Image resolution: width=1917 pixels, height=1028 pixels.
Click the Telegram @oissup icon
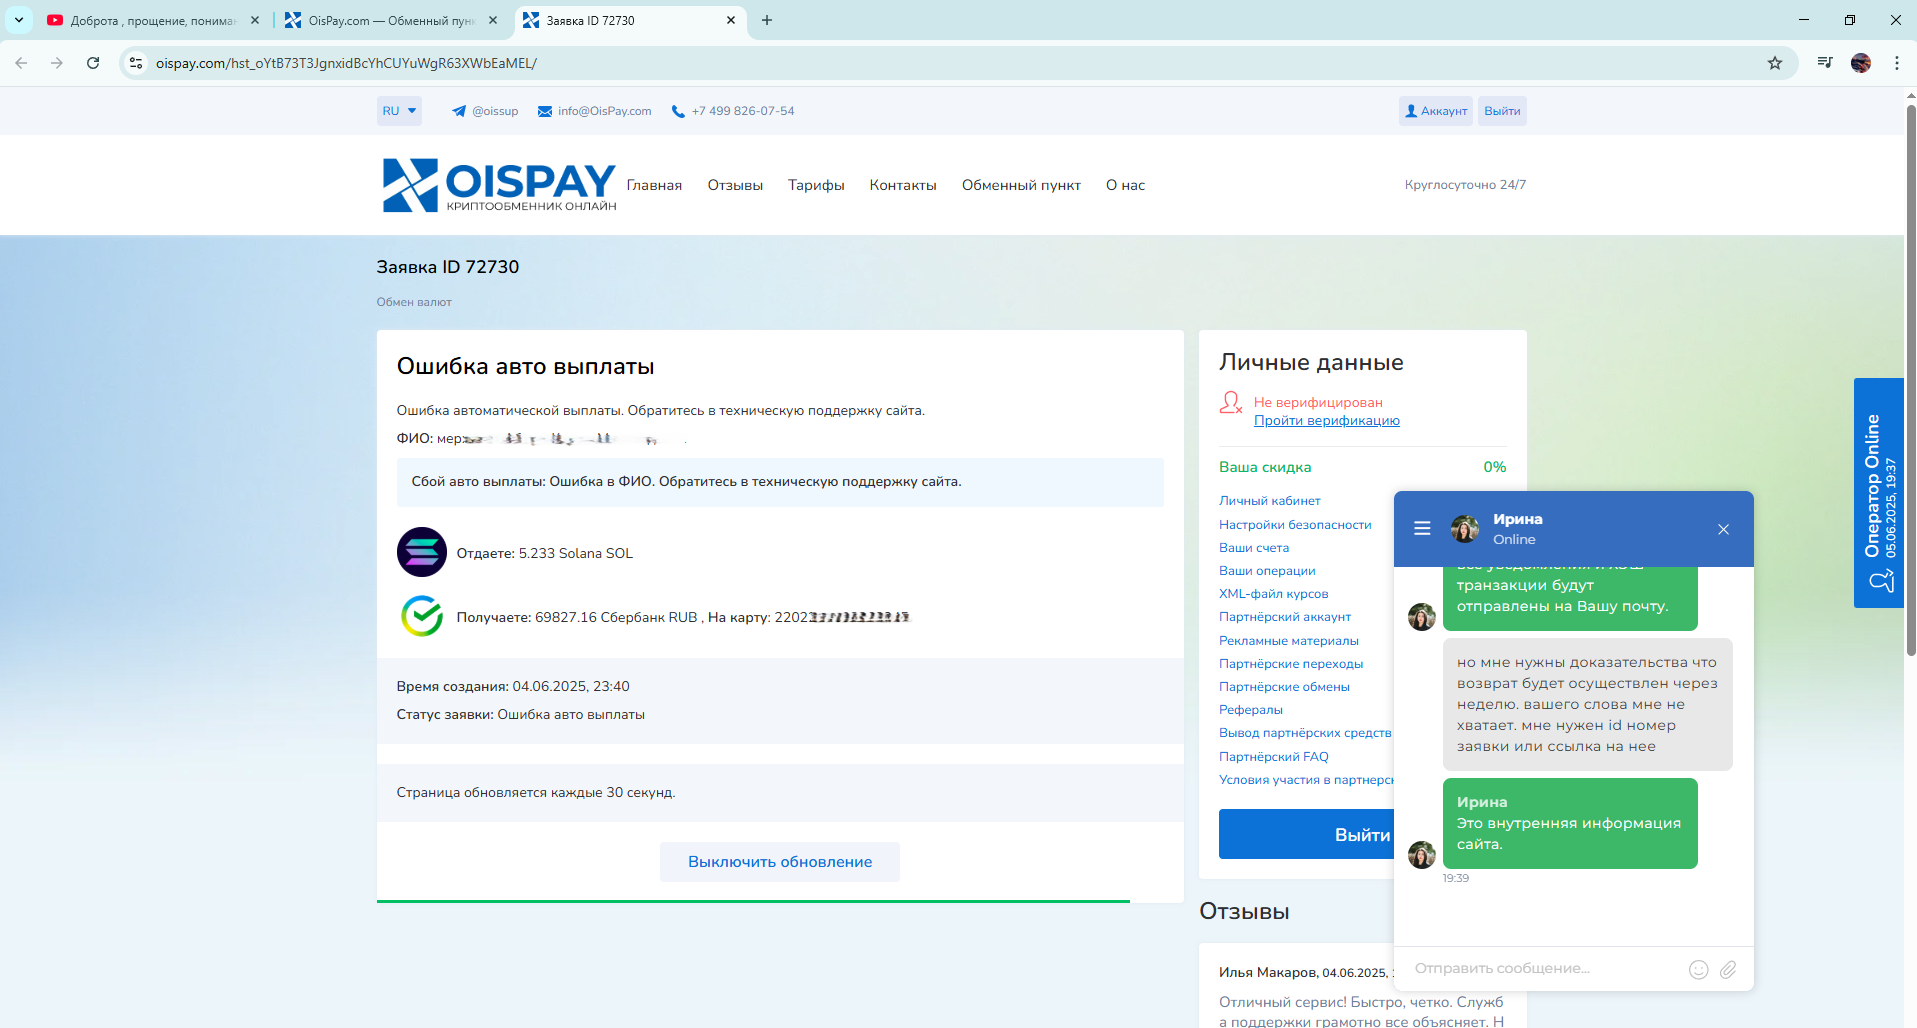pos(458,111)
